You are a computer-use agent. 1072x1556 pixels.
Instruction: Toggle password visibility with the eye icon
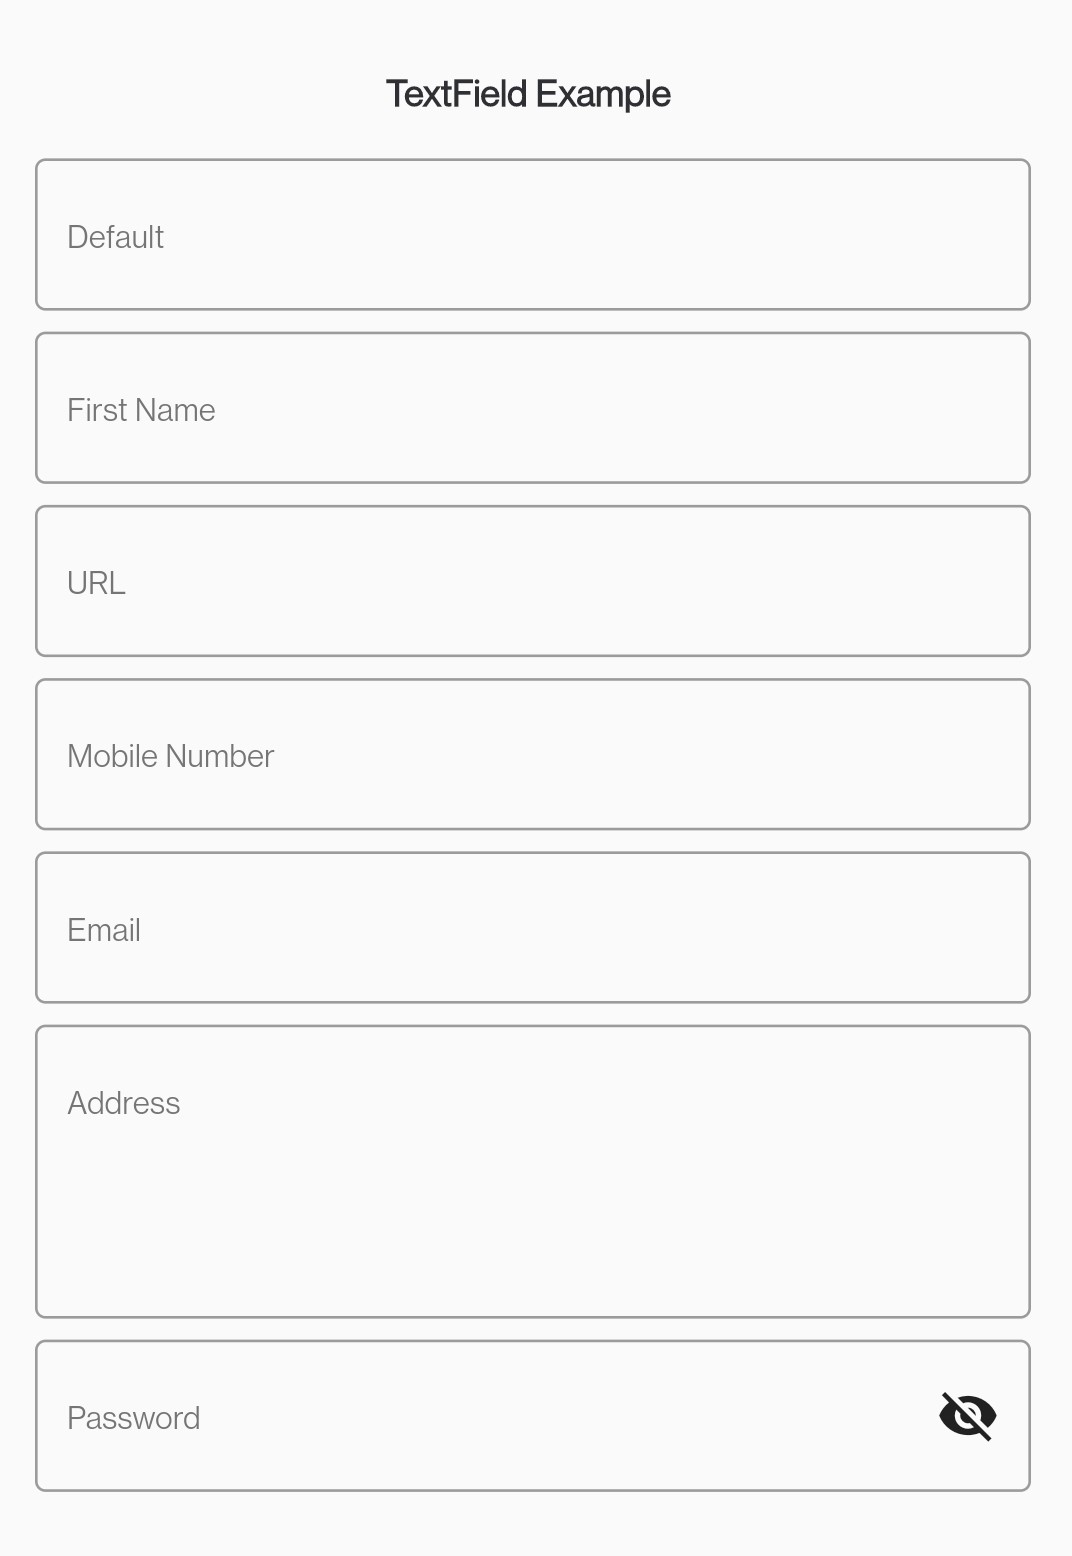point(967,1416)
